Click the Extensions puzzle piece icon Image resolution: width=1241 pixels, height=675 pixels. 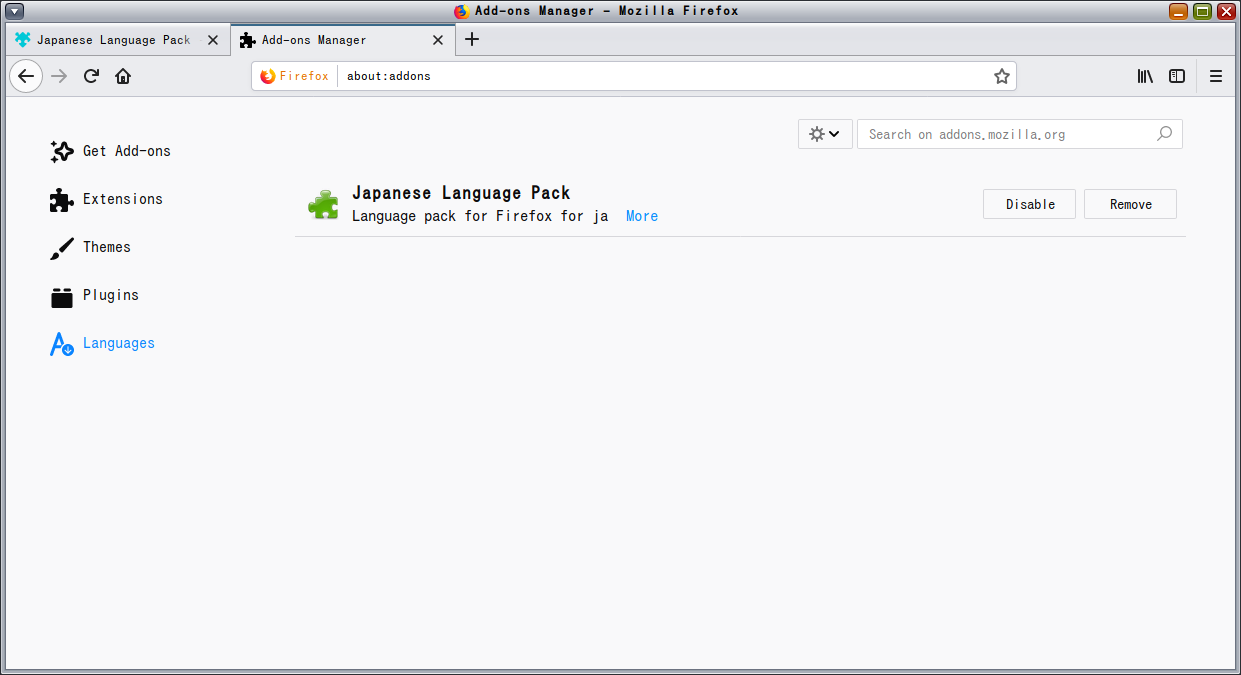[x=62, y=200]
